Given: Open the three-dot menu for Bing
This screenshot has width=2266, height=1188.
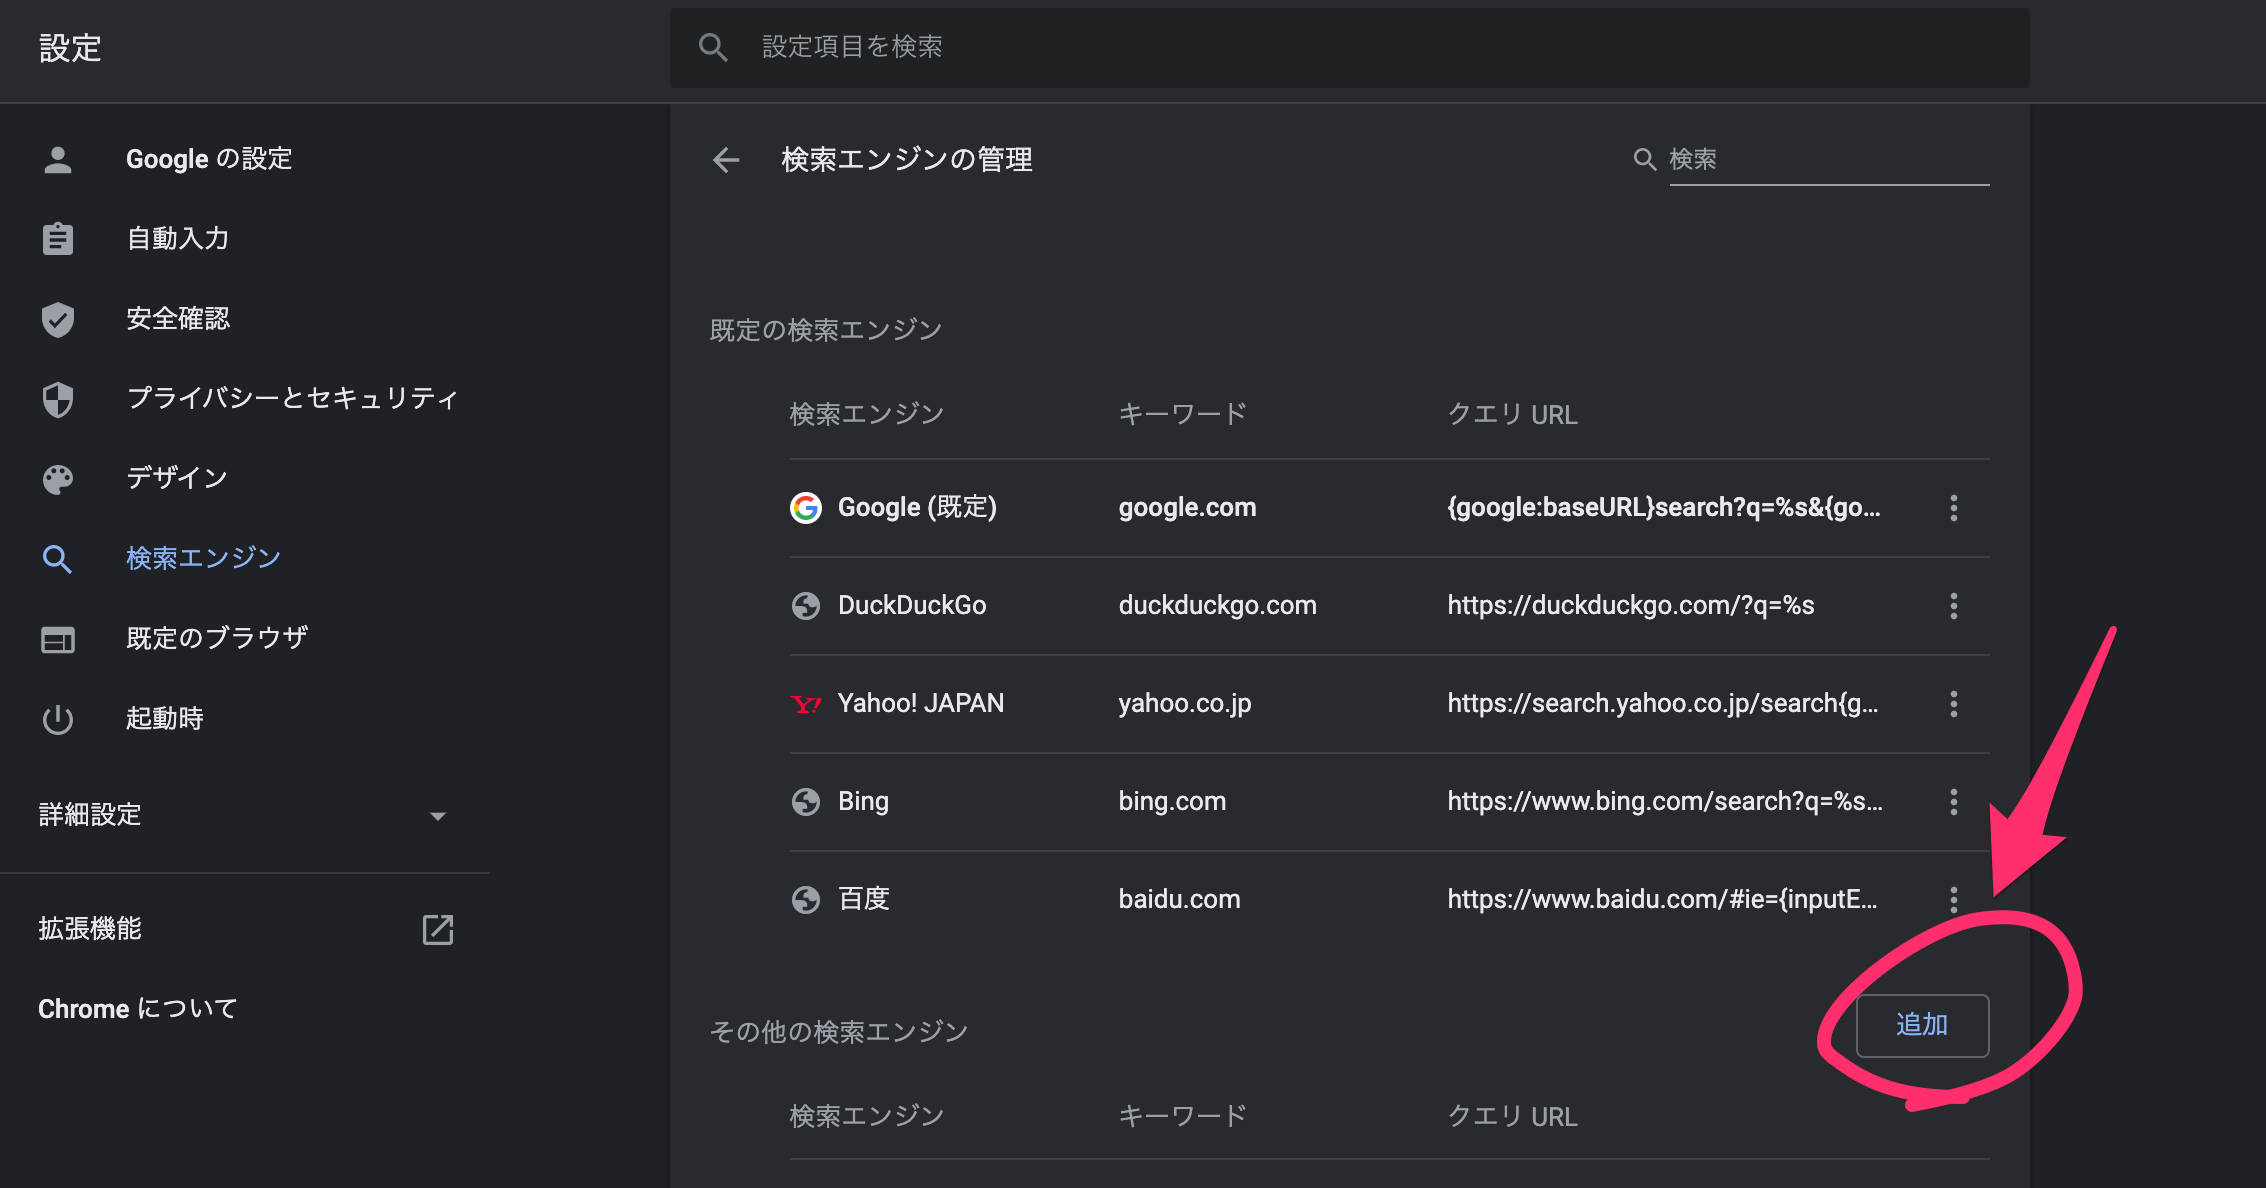Looking at the screenshot, I should pos(1953,802).
